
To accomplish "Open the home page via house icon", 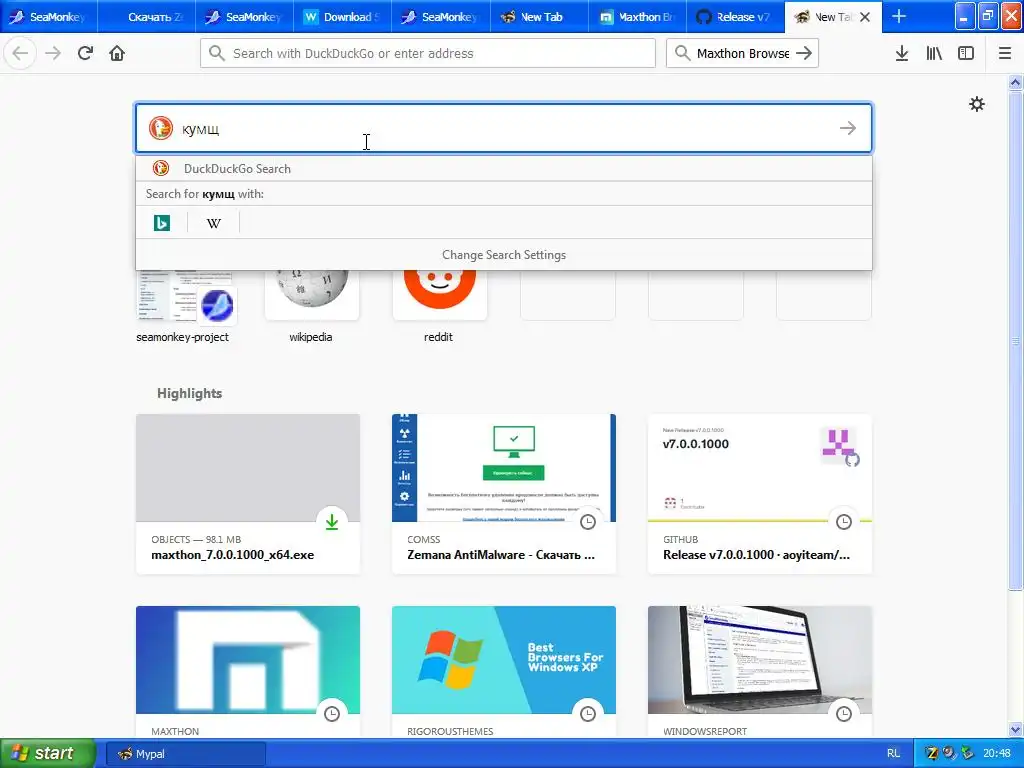I will 117,54.
